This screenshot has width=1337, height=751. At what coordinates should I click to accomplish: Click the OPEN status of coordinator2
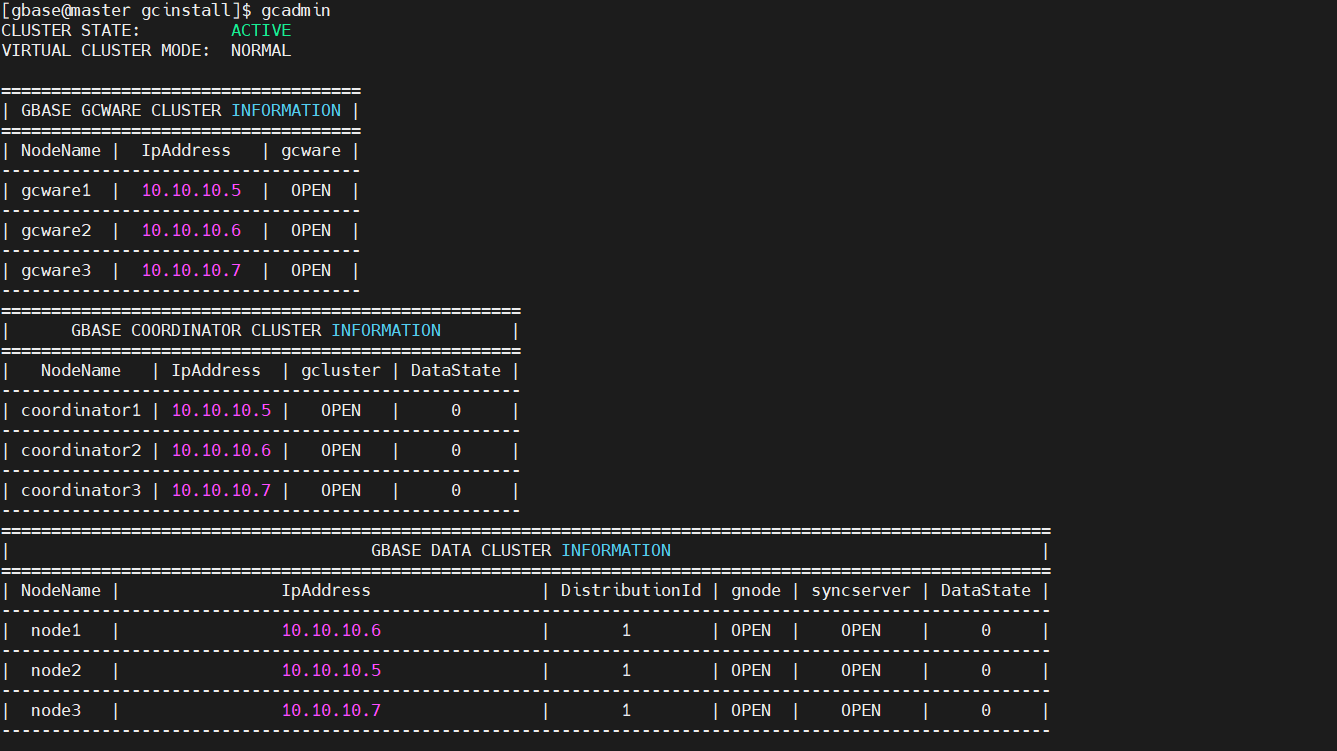(x=341, y=450)
